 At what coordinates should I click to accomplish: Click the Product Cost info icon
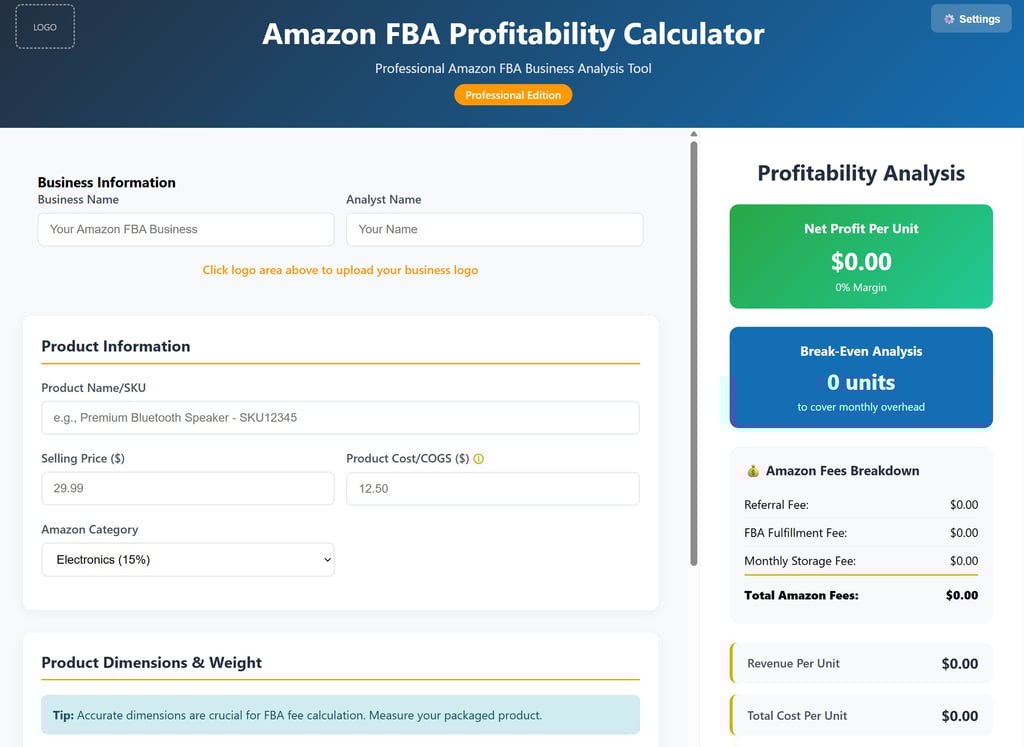[x=478, y=459]
